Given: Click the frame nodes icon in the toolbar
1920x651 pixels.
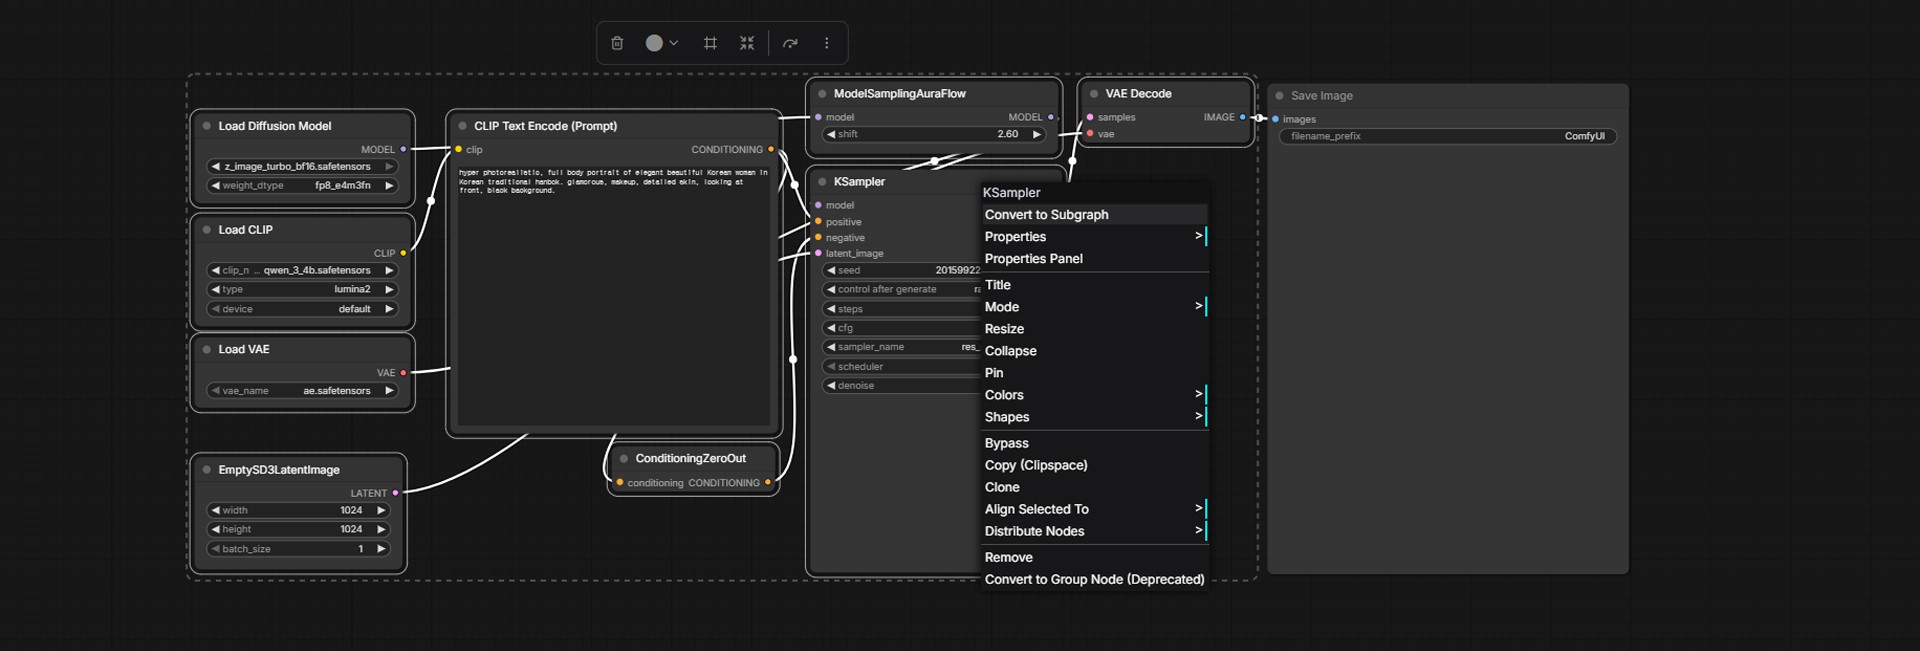Looking at the screenshot, I should coord(710,43).
